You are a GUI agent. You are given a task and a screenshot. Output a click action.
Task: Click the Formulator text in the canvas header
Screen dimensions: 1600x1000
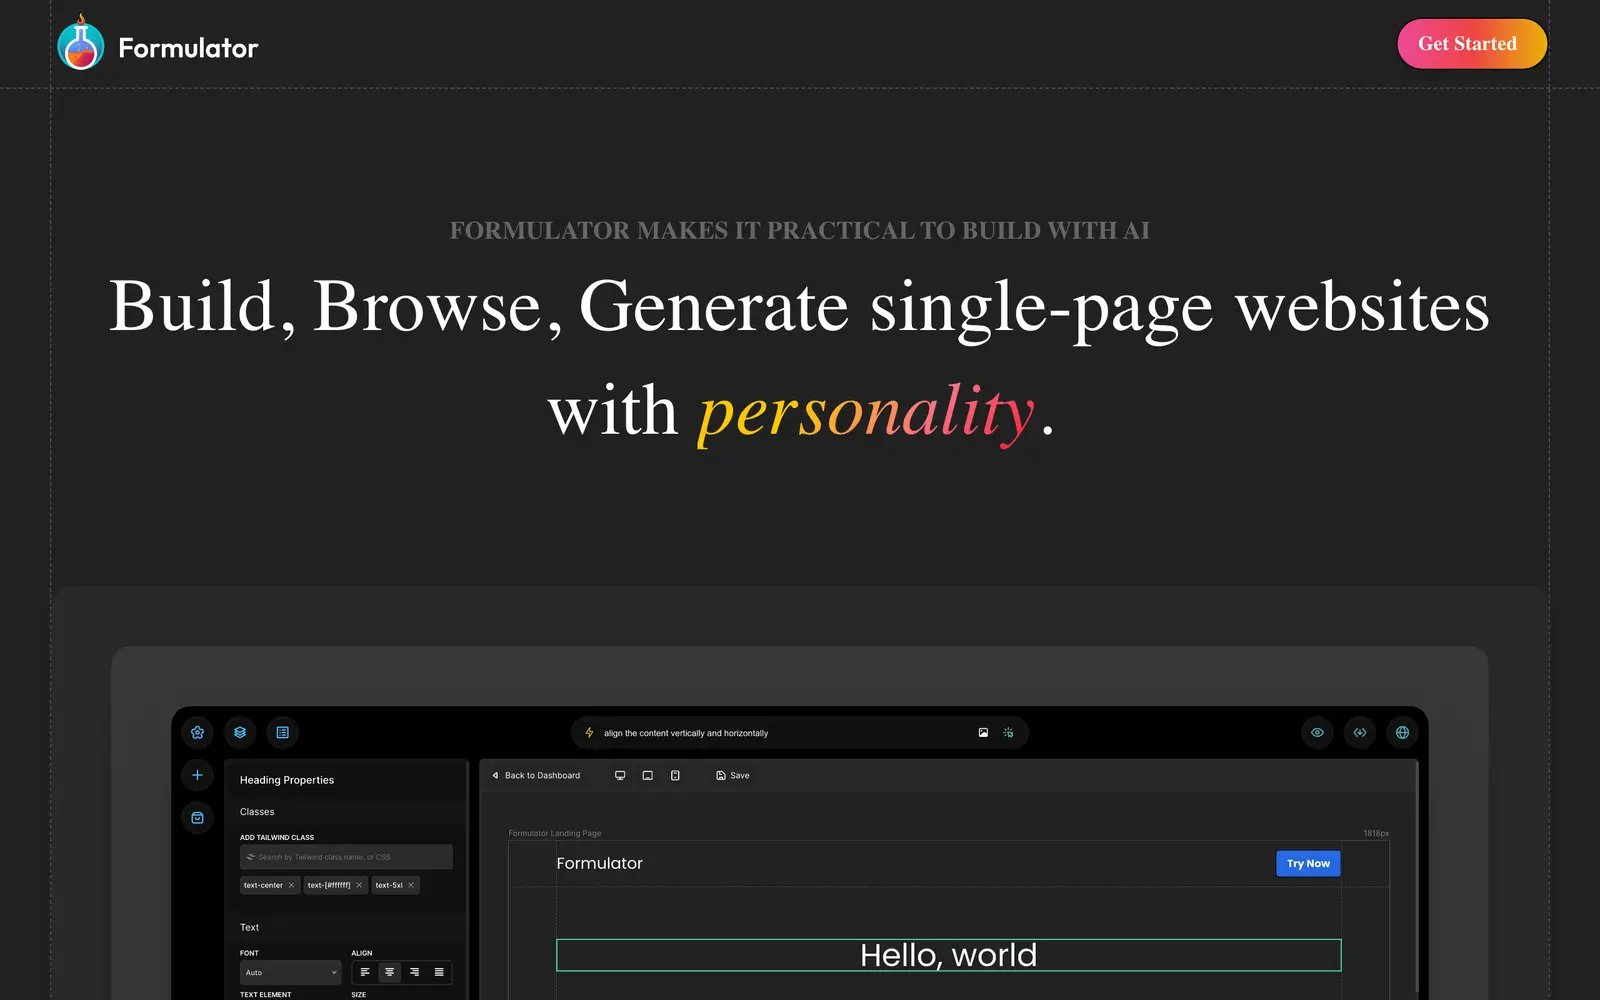point(599,863)
